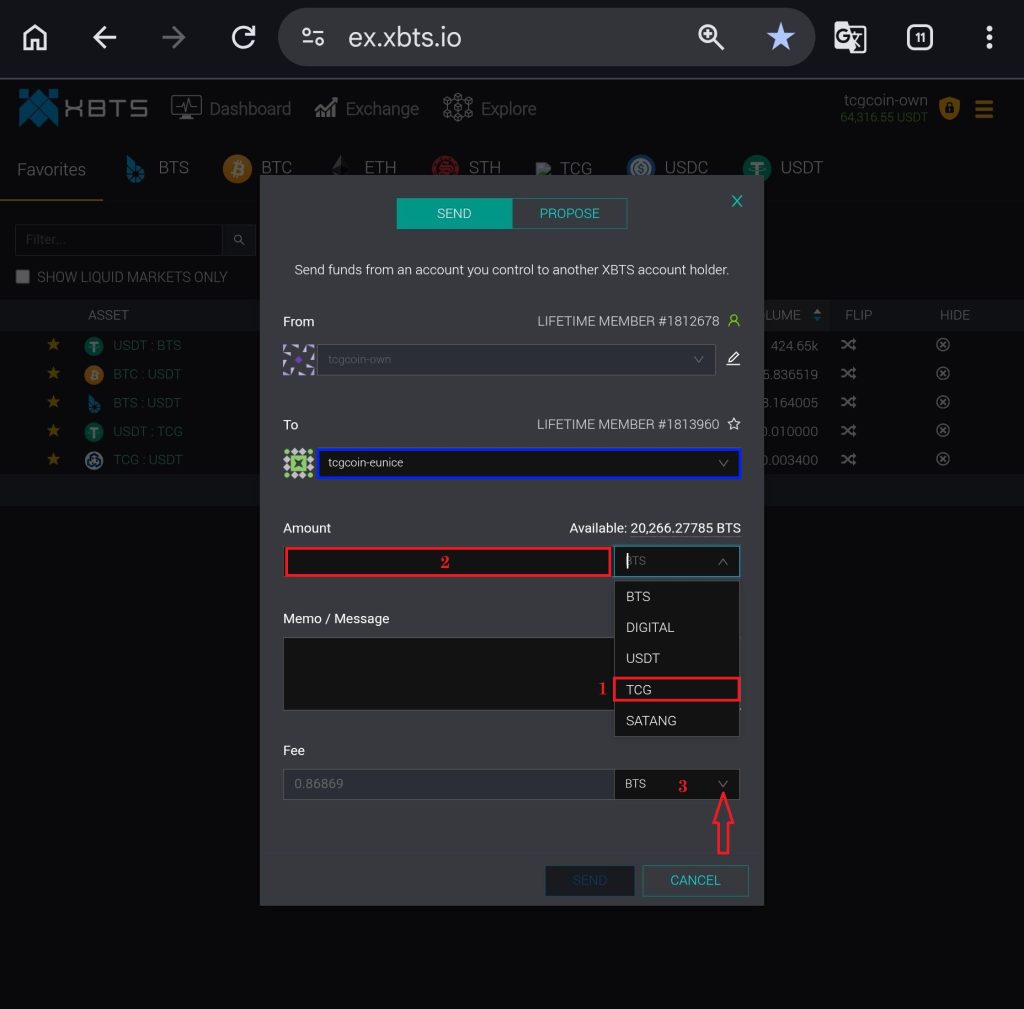Click the available balance 20,266.27785 BTS link

[x=685, y=528]
